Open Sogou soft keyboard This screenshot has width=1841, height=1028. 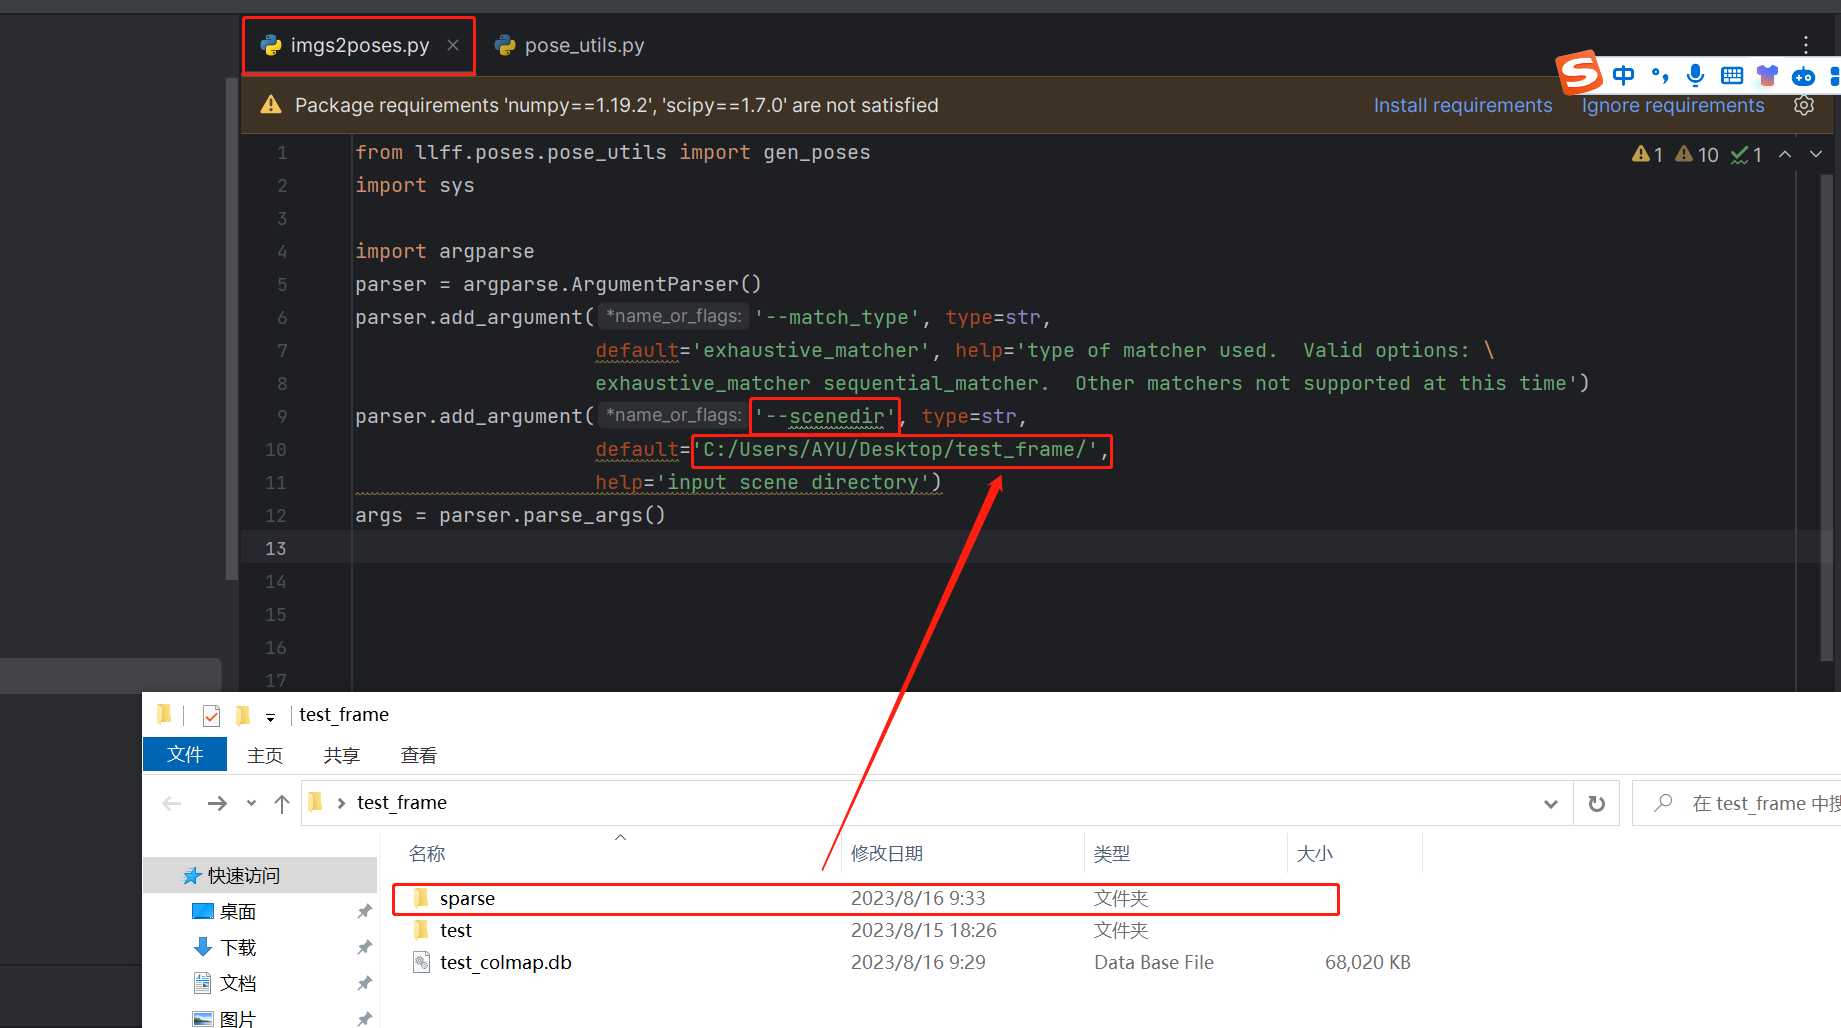pos(1732,75)
